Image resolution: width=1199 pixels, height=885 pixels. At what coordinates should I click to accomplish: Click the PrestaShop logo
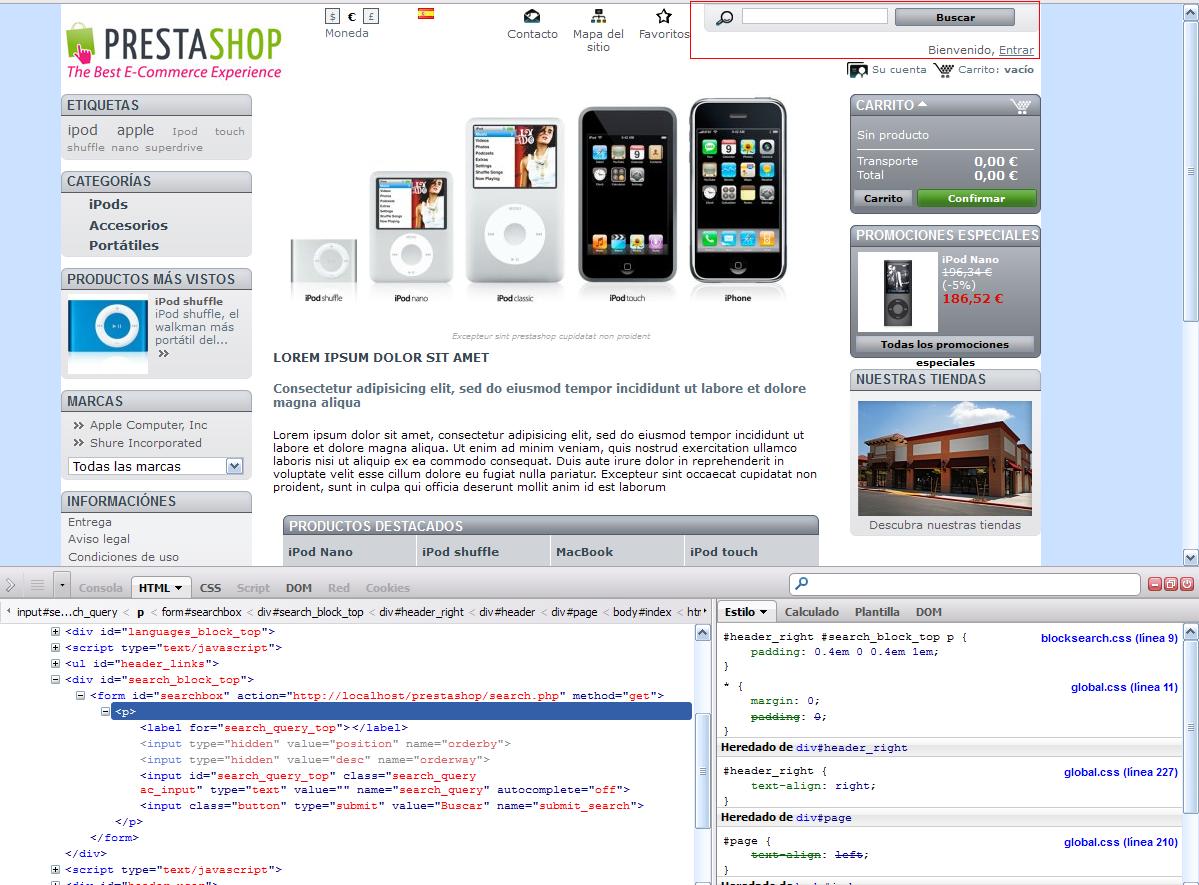pos(174,51)
